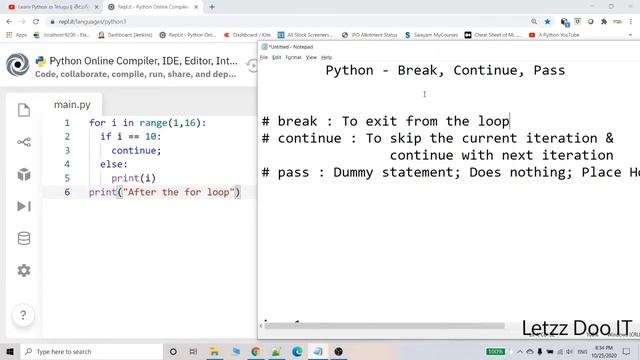Switch to the Notepad taskbar icon
640x360 pixels.
click(318, 351)
